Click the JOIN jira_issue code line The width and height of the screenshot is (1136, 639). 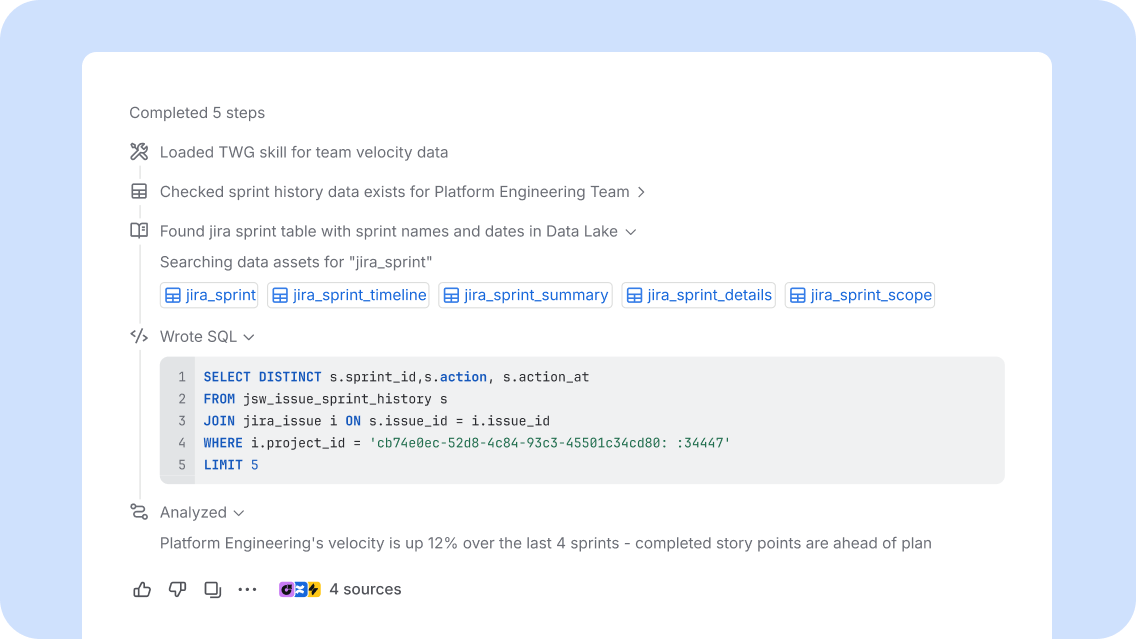tap(377, 421)
